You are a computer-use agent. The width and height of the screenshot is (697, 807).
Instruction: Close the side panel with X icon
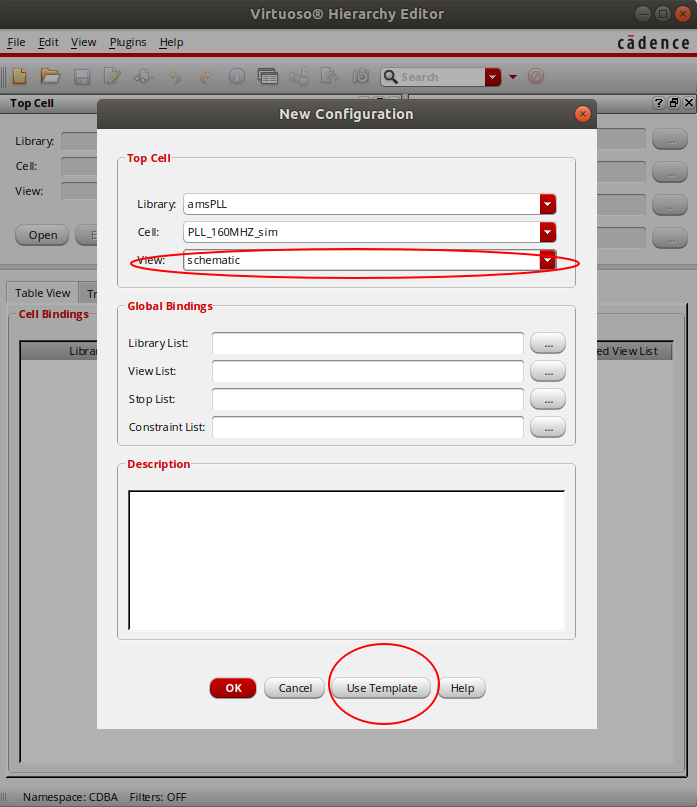[x=689, y=103]
